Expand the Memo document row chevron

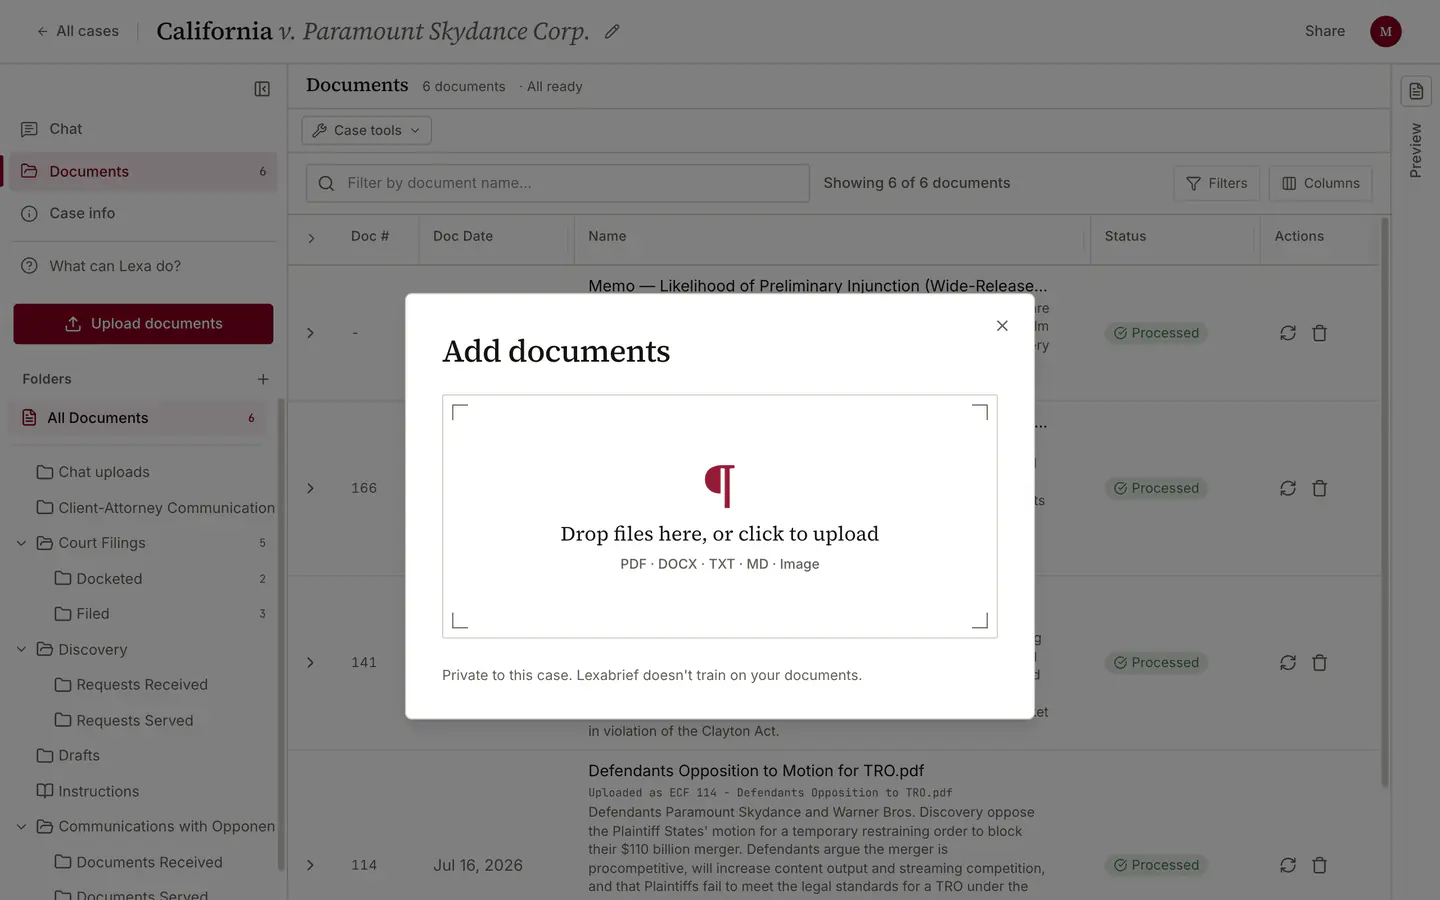point(311,333)
